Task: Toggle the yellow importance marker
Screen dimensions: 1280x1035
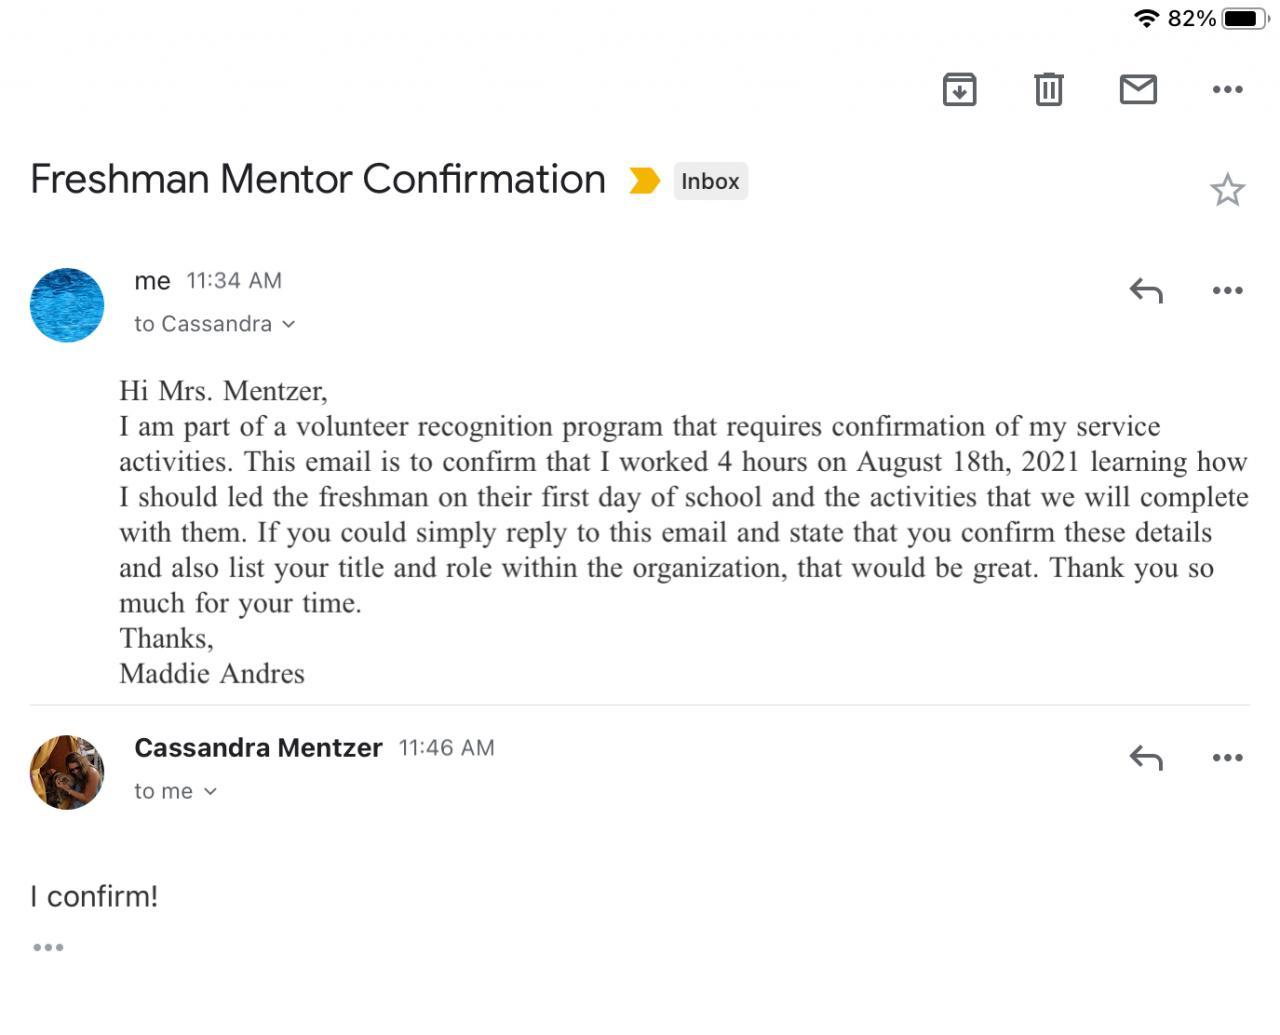Action: pos(644,181)
